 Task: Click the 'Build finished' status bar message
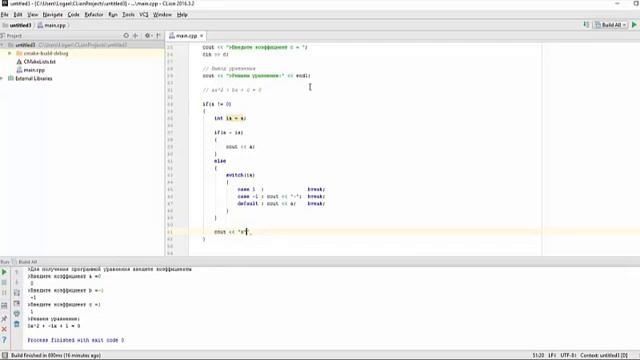pos(56,356)
